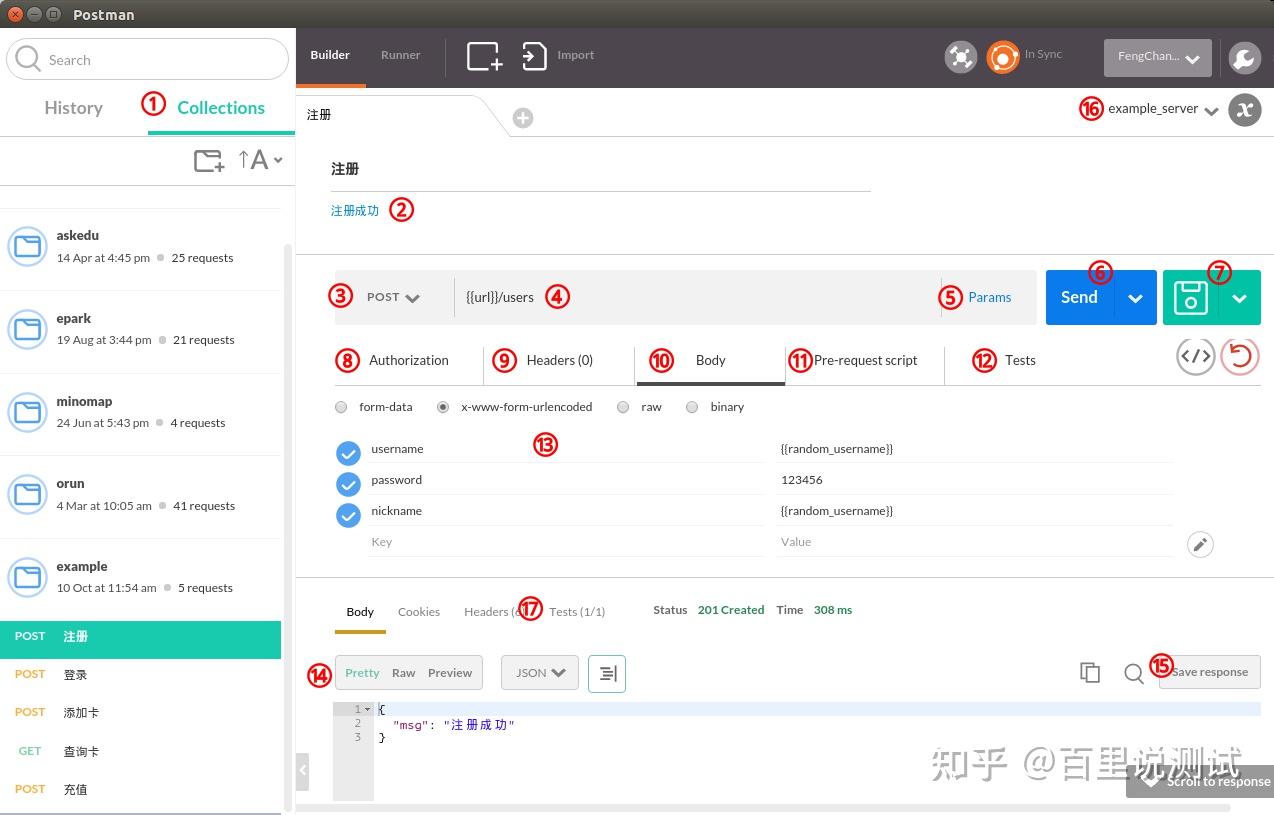Open a new request tab with the plus
The image size is (1274, 815).
click(x=522, y=117)
